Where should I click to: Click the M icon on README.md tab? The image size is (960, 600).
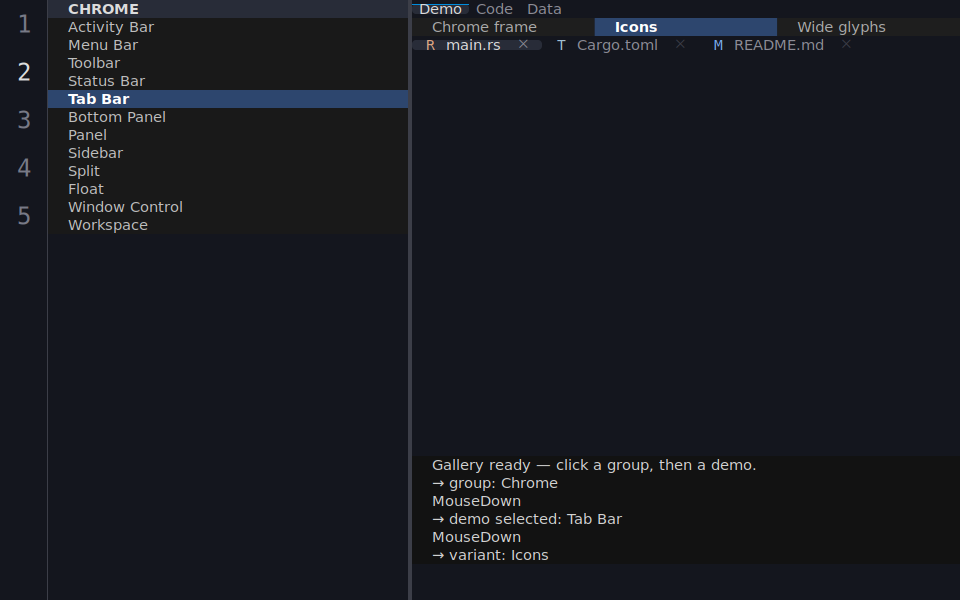tap(718, 45)
